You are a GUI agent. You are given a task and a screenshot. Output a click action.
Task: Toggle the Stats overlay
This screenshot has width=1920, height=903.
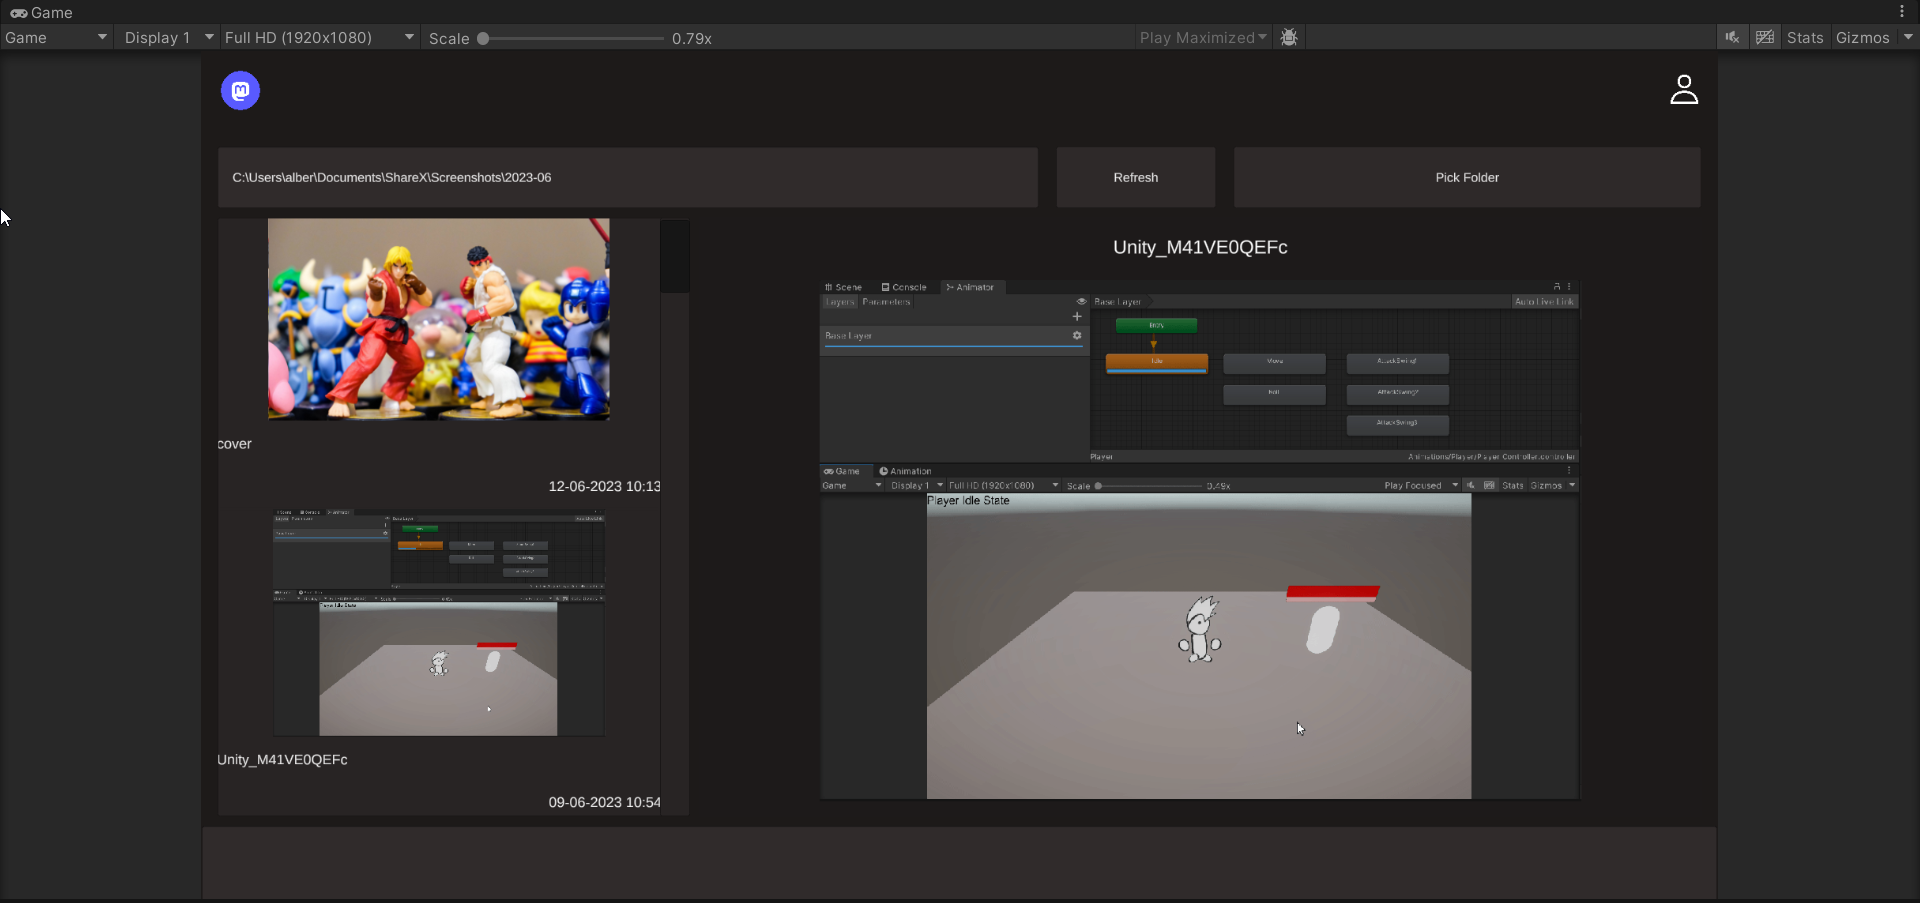tap(1805, 37)
